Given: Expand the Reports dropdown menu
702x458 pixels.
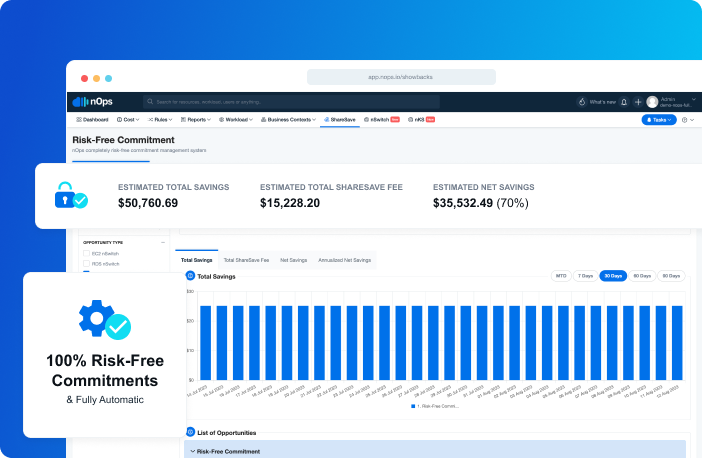Looking at the screenshot, I should tap(196, 120).
